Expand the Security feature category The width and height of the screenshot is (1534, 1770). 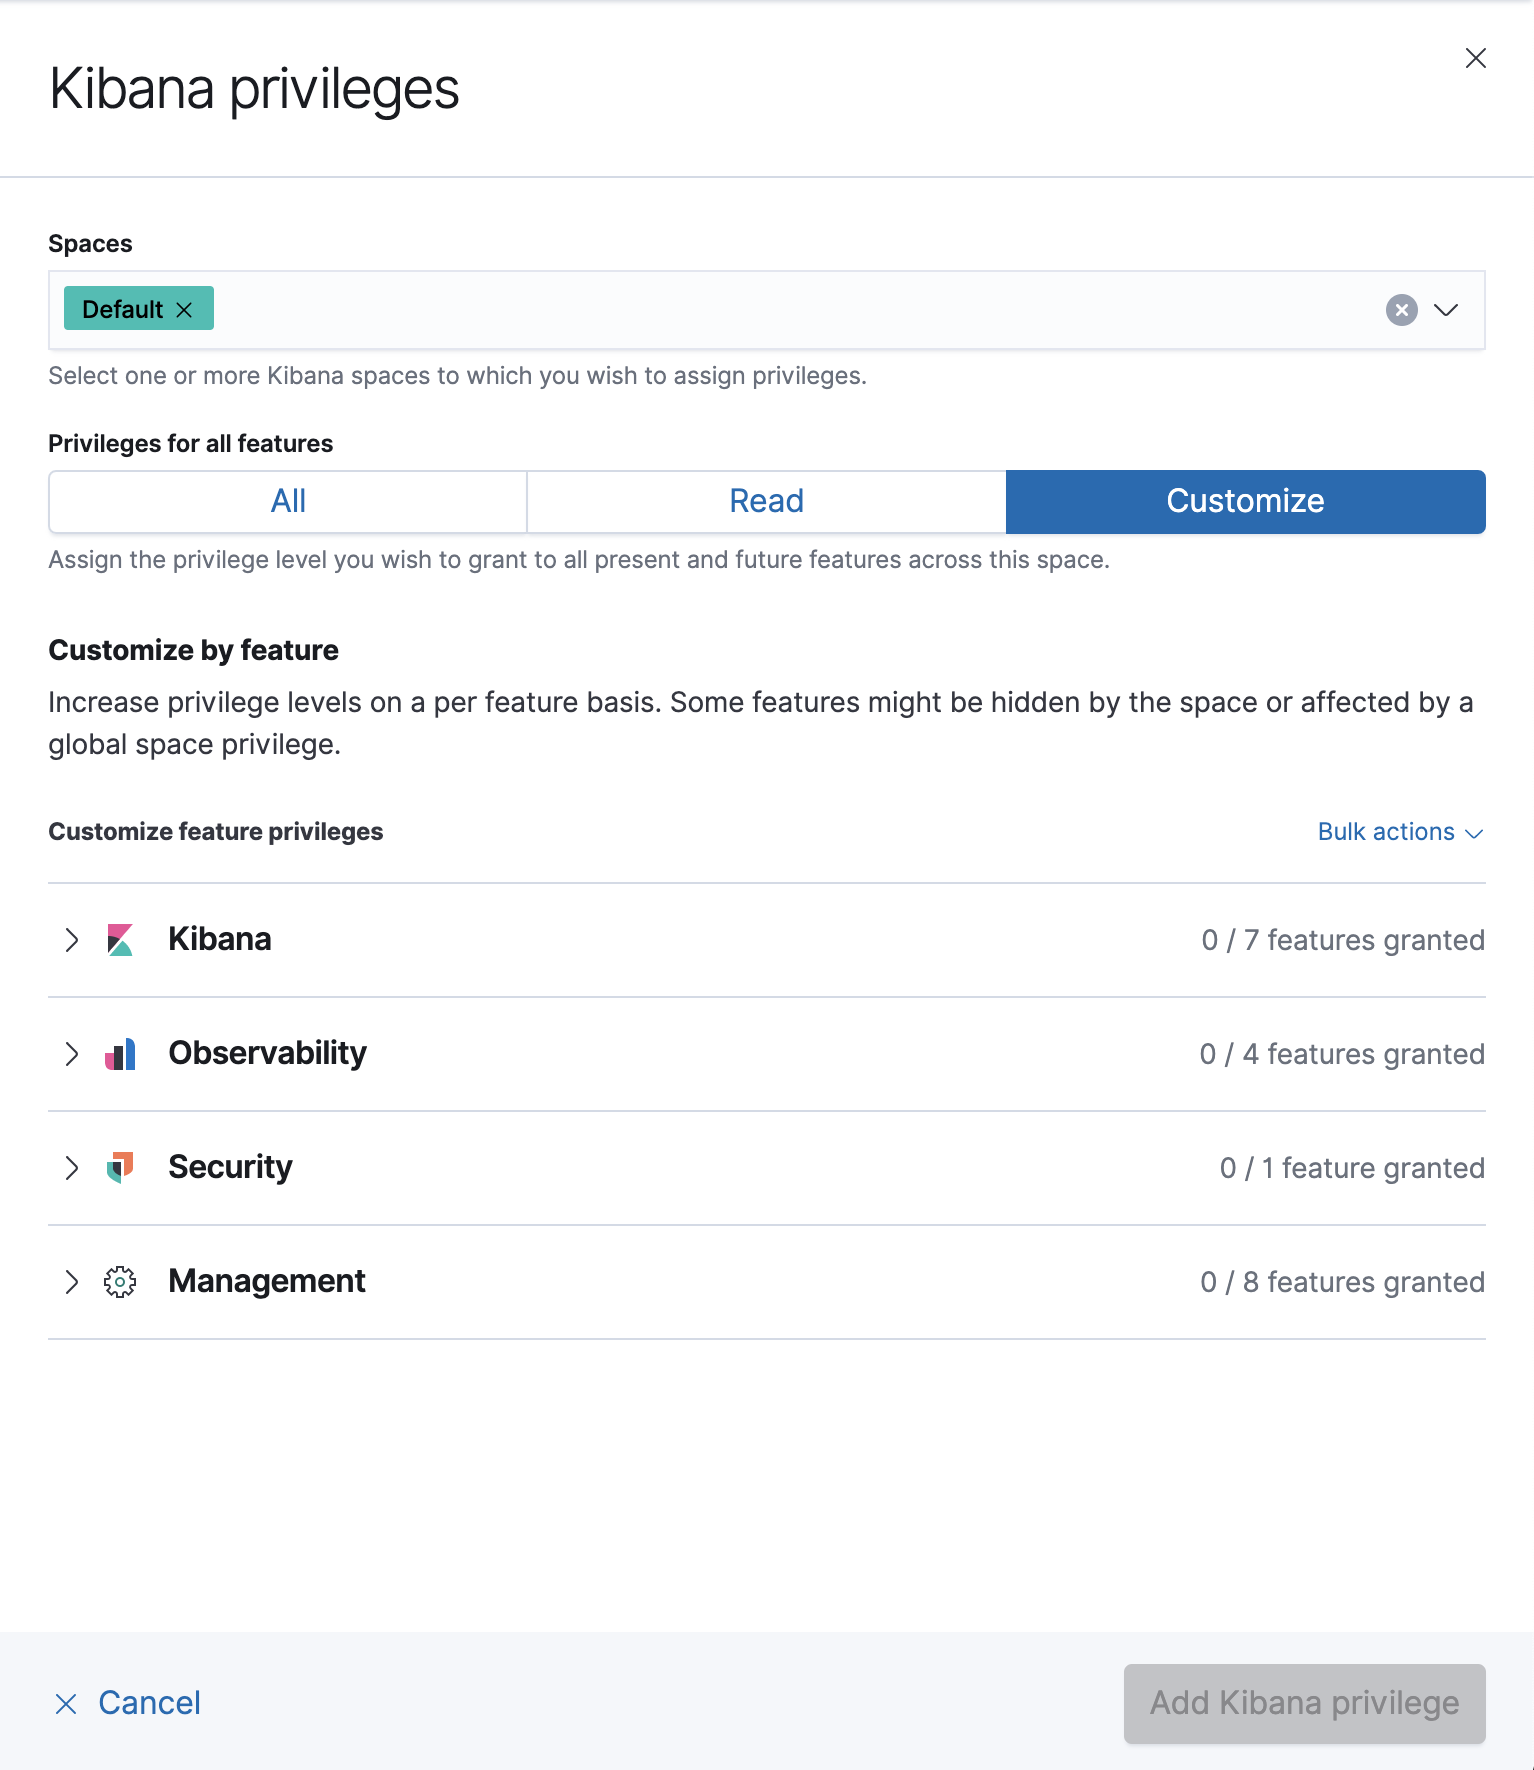71,1168
